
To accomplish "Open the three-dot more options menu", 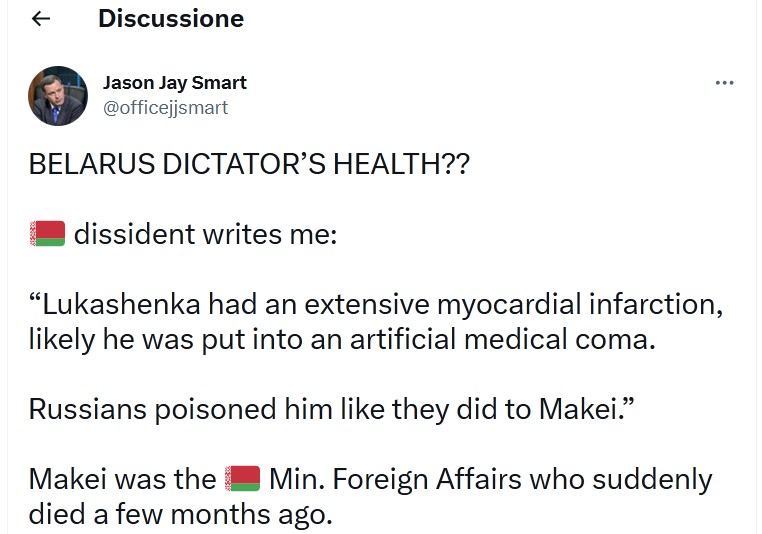I will 724,83.
